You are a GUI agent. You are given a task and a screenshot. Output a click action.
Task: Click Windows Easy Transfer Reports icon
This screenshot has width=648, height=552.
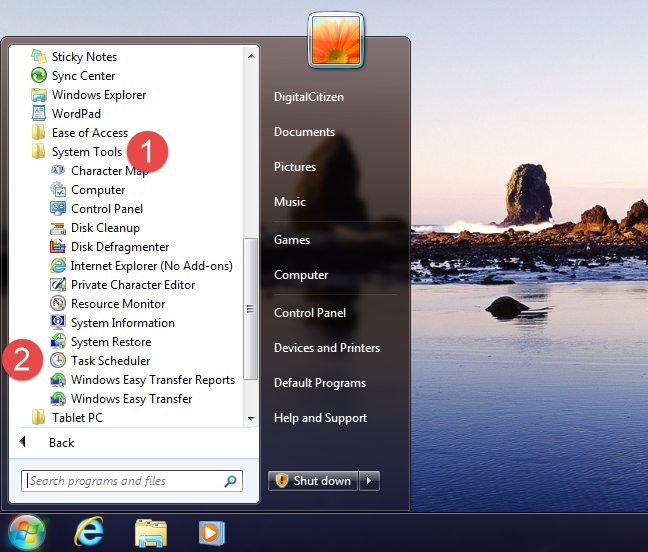pos(58,380)
